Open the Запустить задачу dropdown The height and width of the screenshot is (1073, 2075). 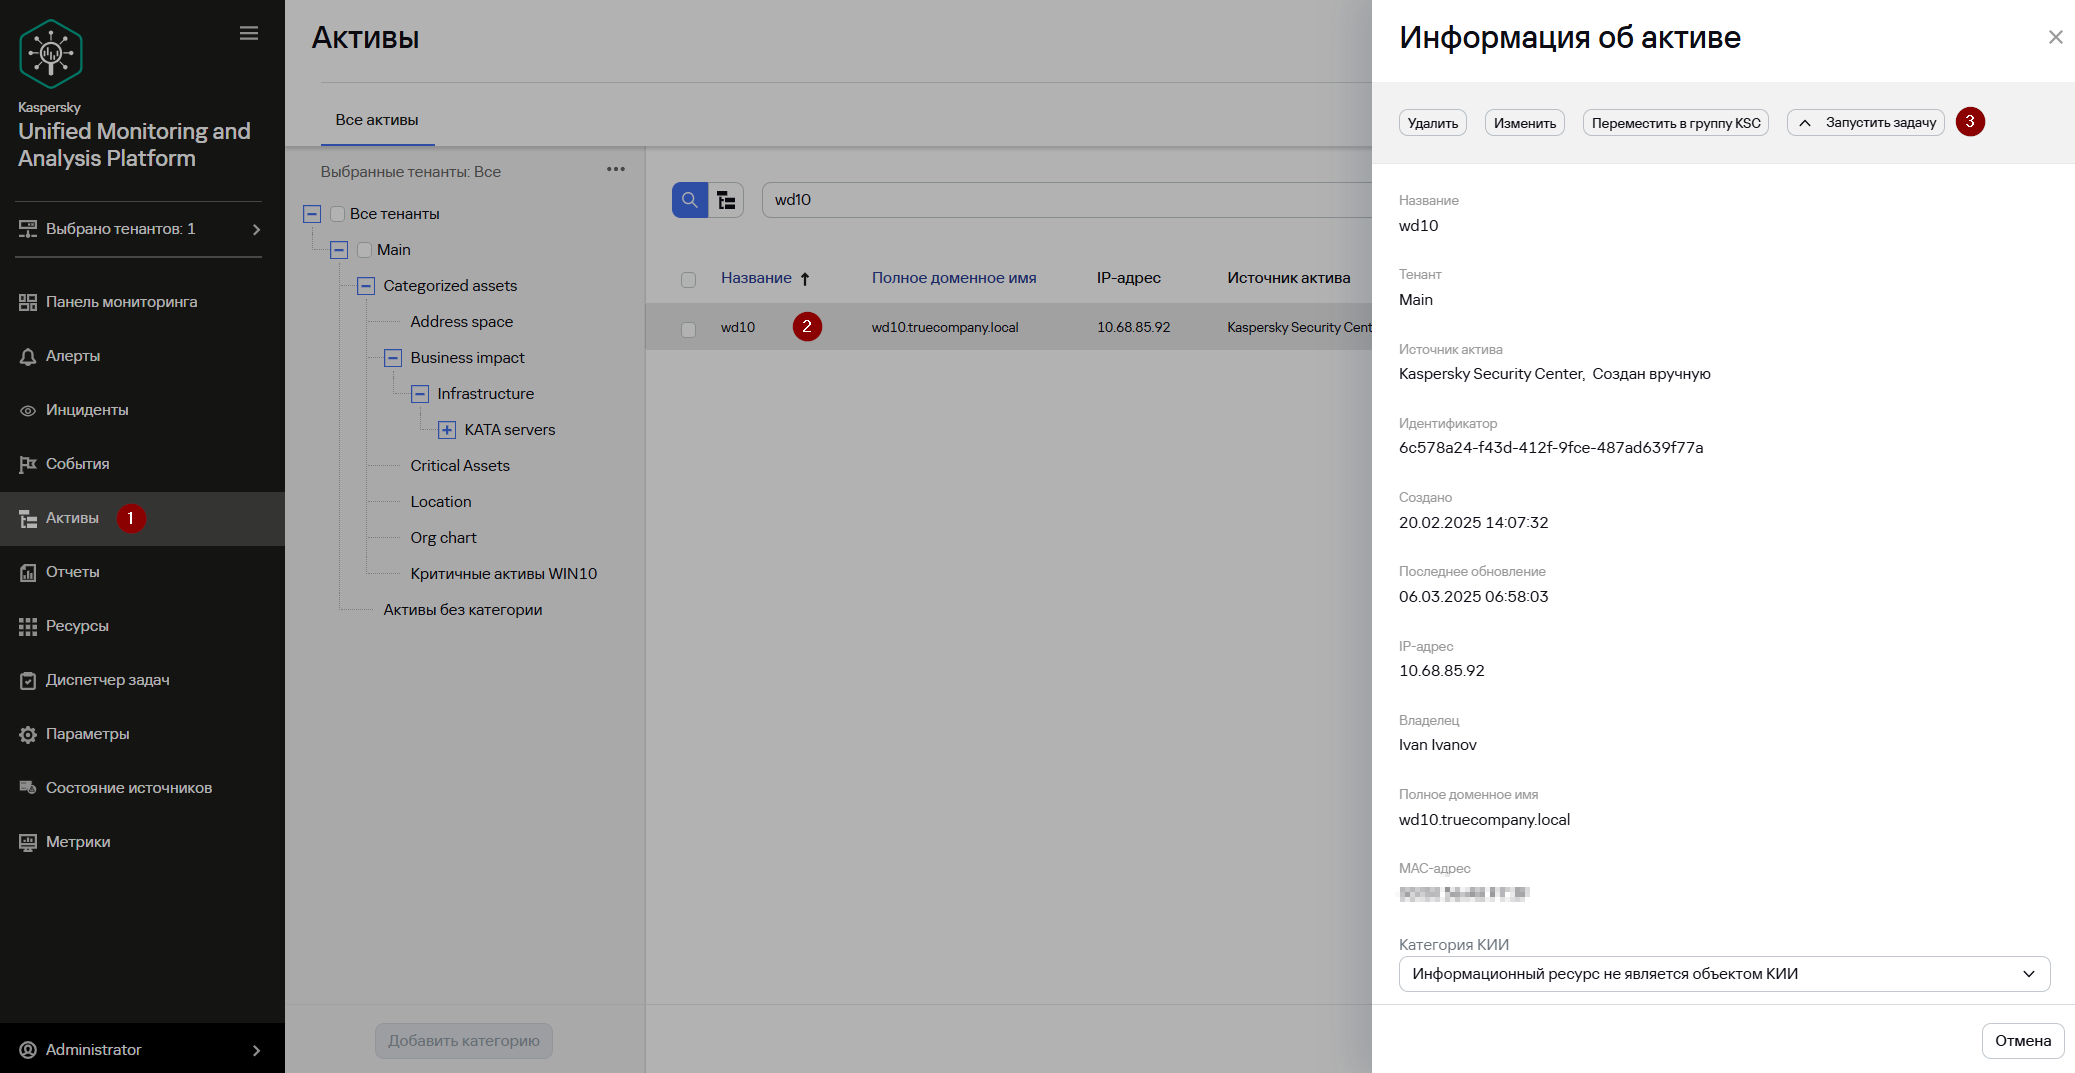(1866, 123)
